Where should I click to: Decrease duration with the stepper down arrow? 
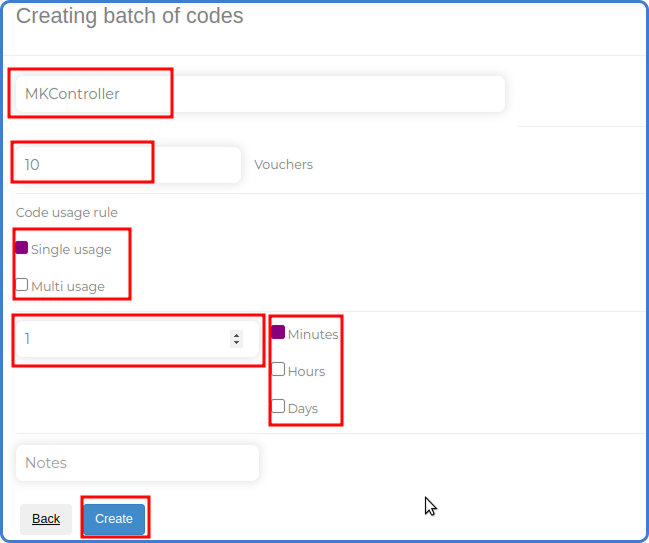point(236,343)
